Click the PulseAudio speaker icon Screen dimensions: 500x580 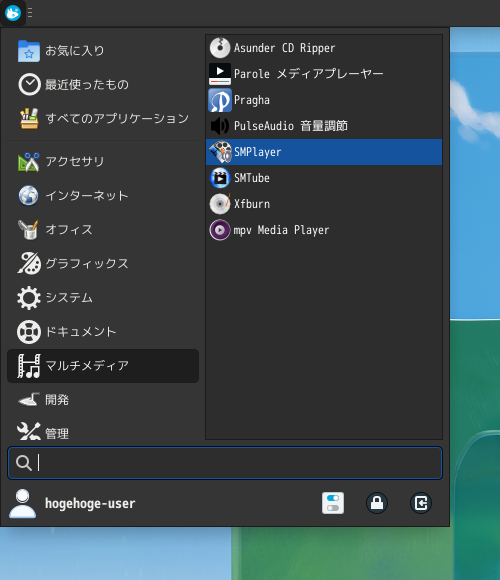220,126
